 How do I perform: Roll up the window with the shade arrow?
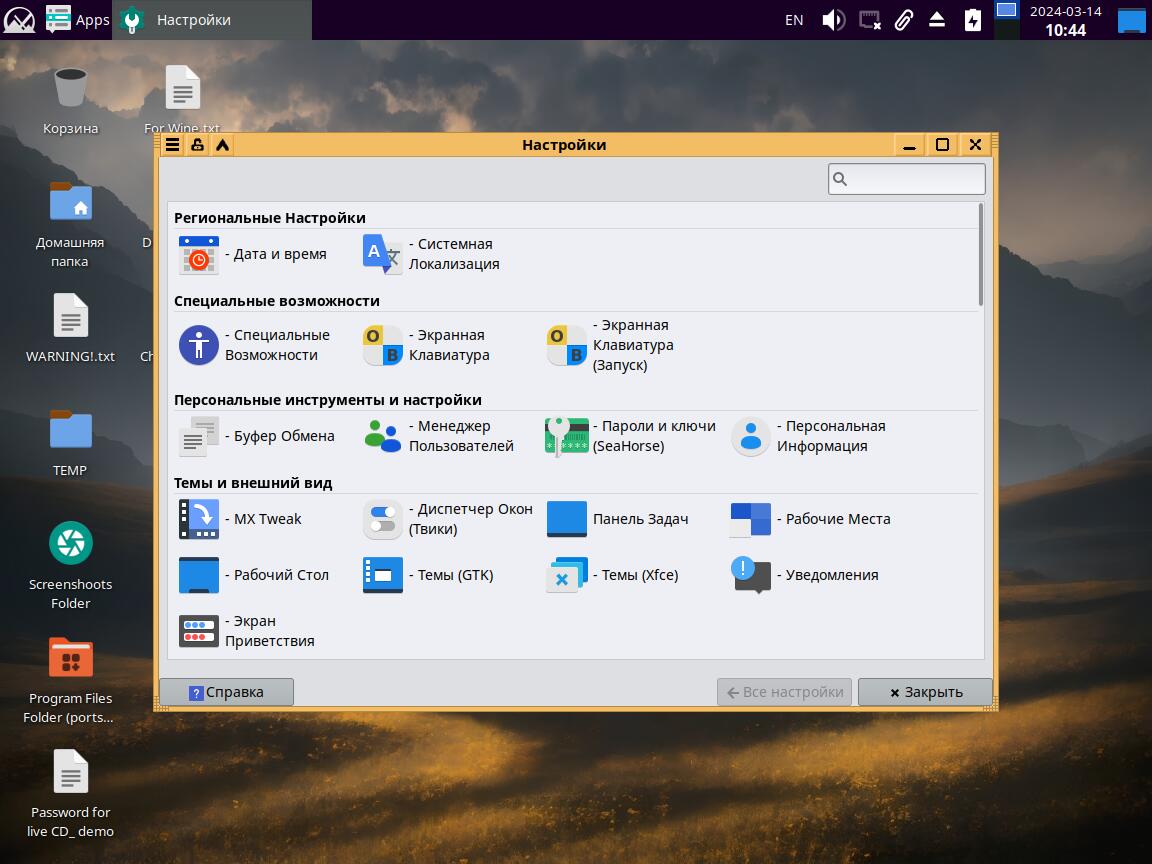click(222, 145)
